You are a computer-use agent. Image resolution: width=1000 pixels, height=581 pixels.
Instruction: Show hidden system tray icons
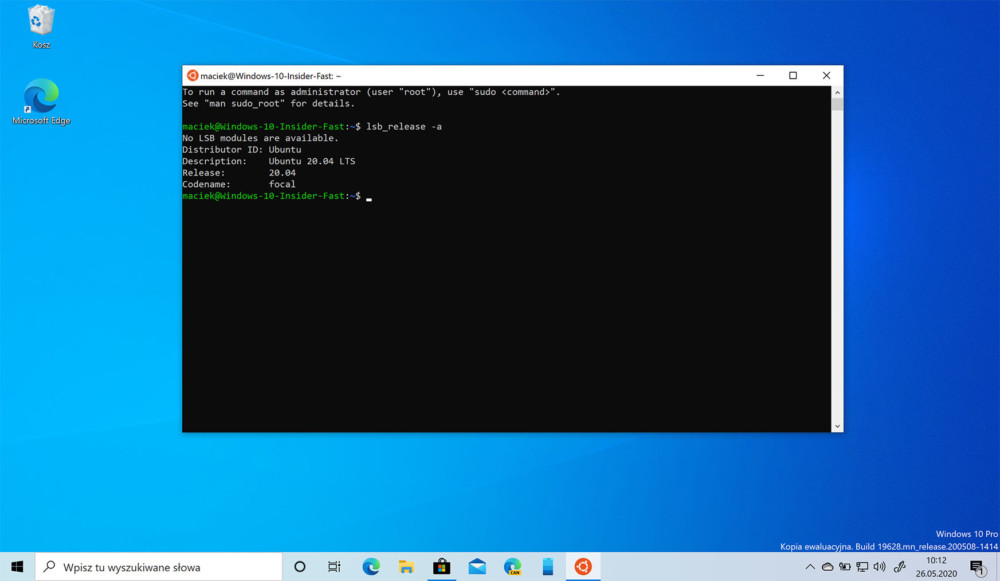coord(810,566)
